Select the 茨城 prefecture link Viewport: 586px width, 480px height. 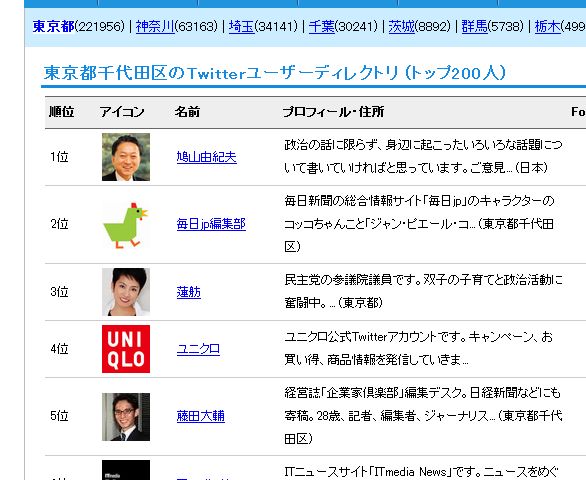[402, 26]
